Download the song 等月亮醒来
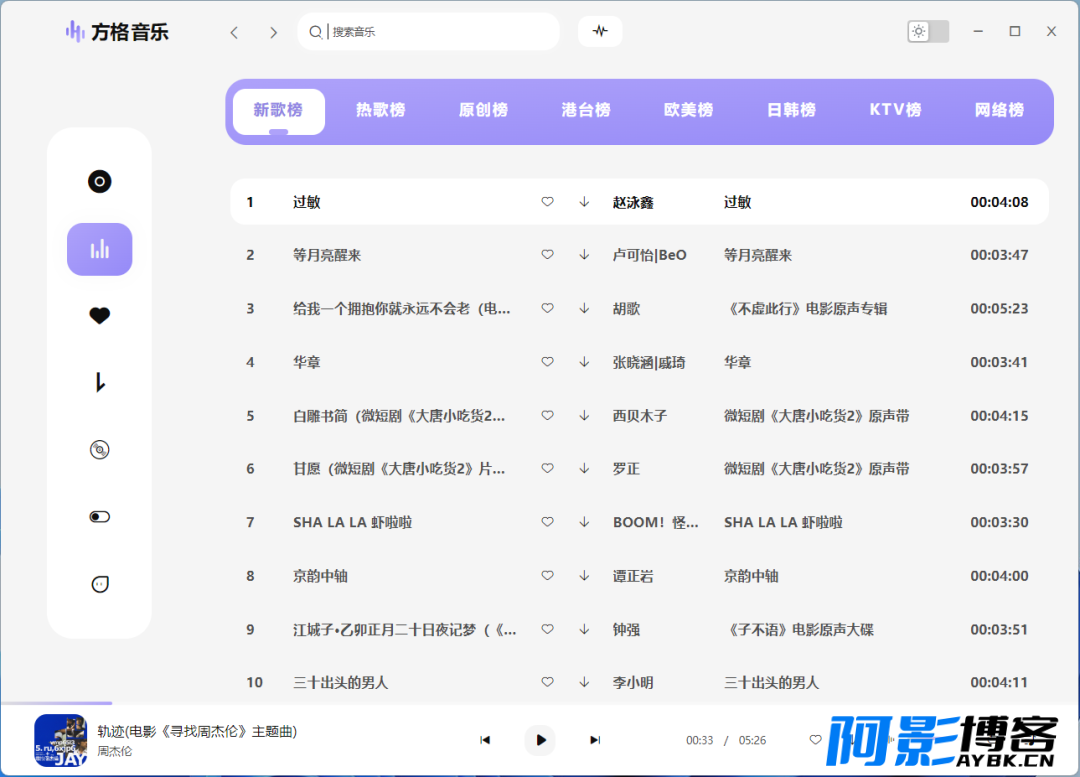1080x777 pixels. coord(584,255)
